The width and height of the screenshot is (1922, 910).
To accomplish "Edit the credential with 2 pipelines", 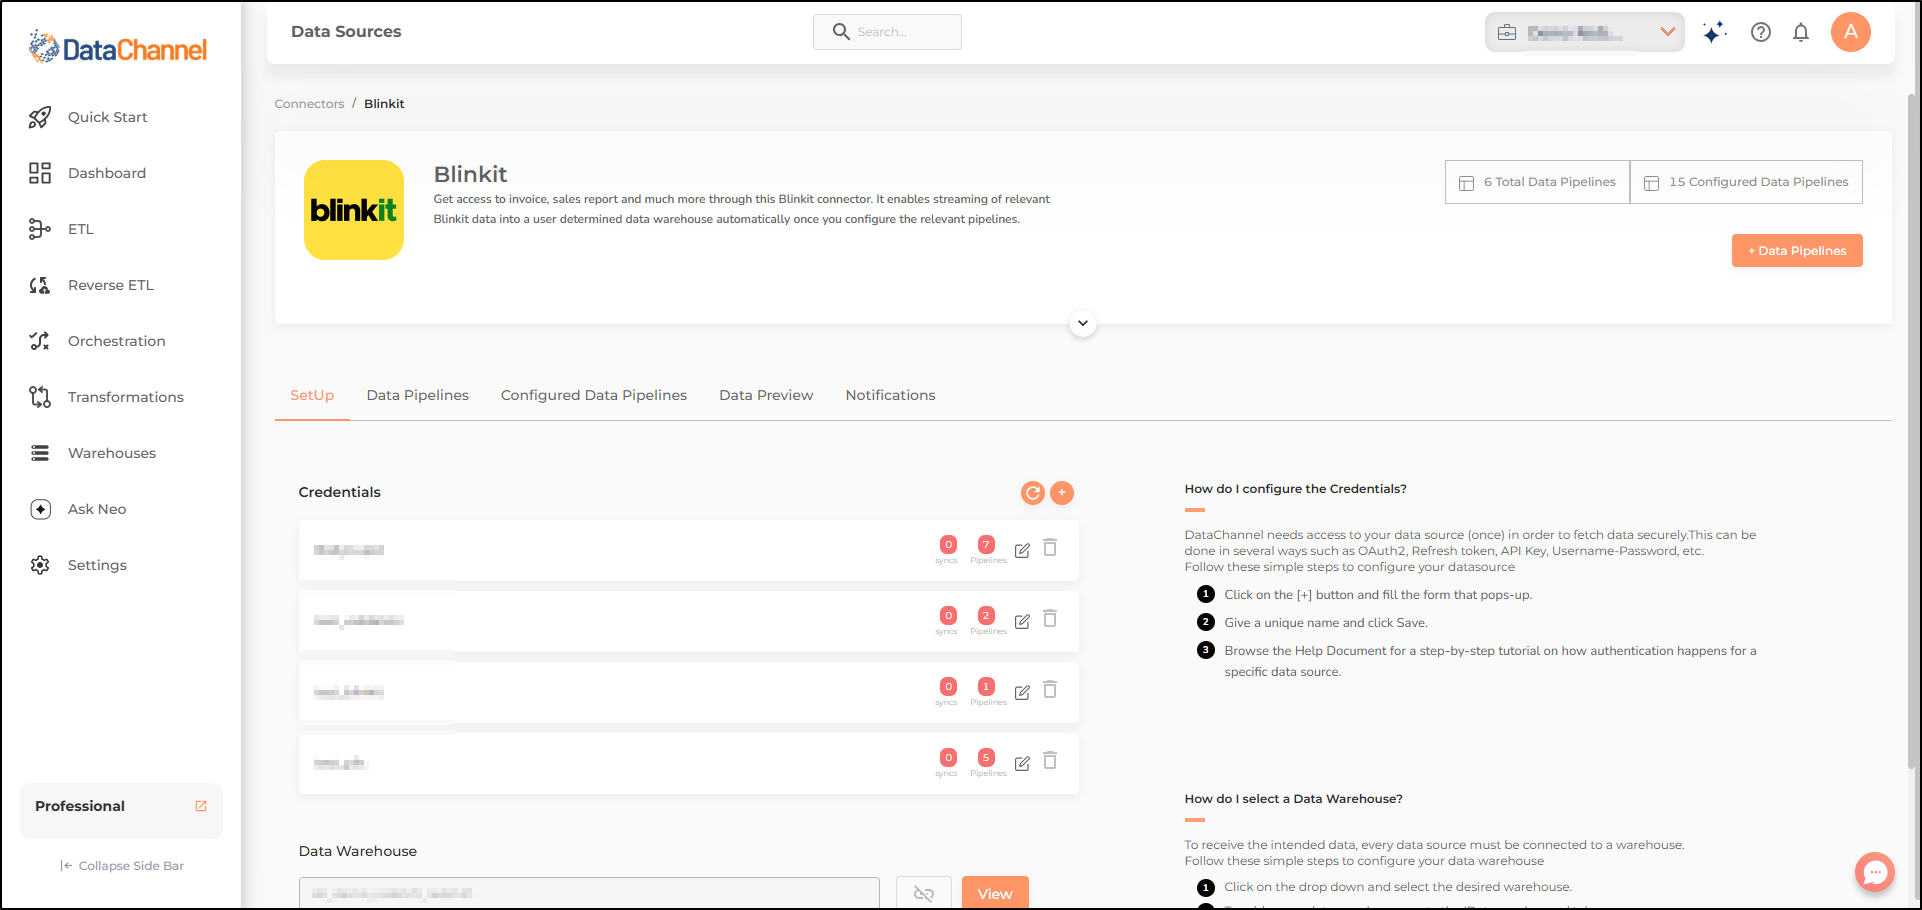I will pyautogui.click(x=1022, y=621).
